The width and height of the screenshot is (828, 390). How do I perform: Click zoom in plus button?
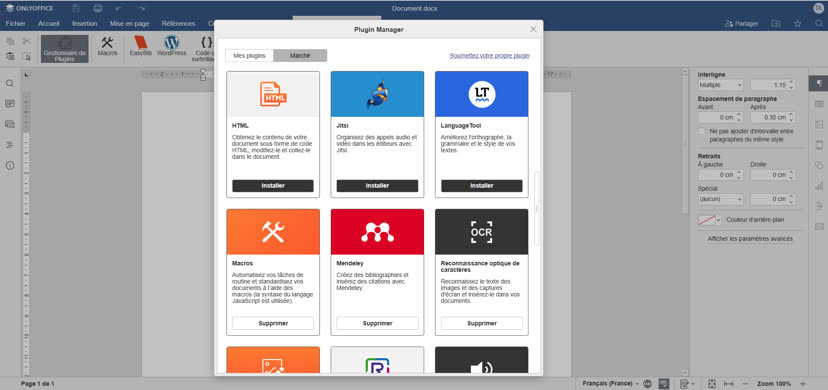(x=803, y=384)
